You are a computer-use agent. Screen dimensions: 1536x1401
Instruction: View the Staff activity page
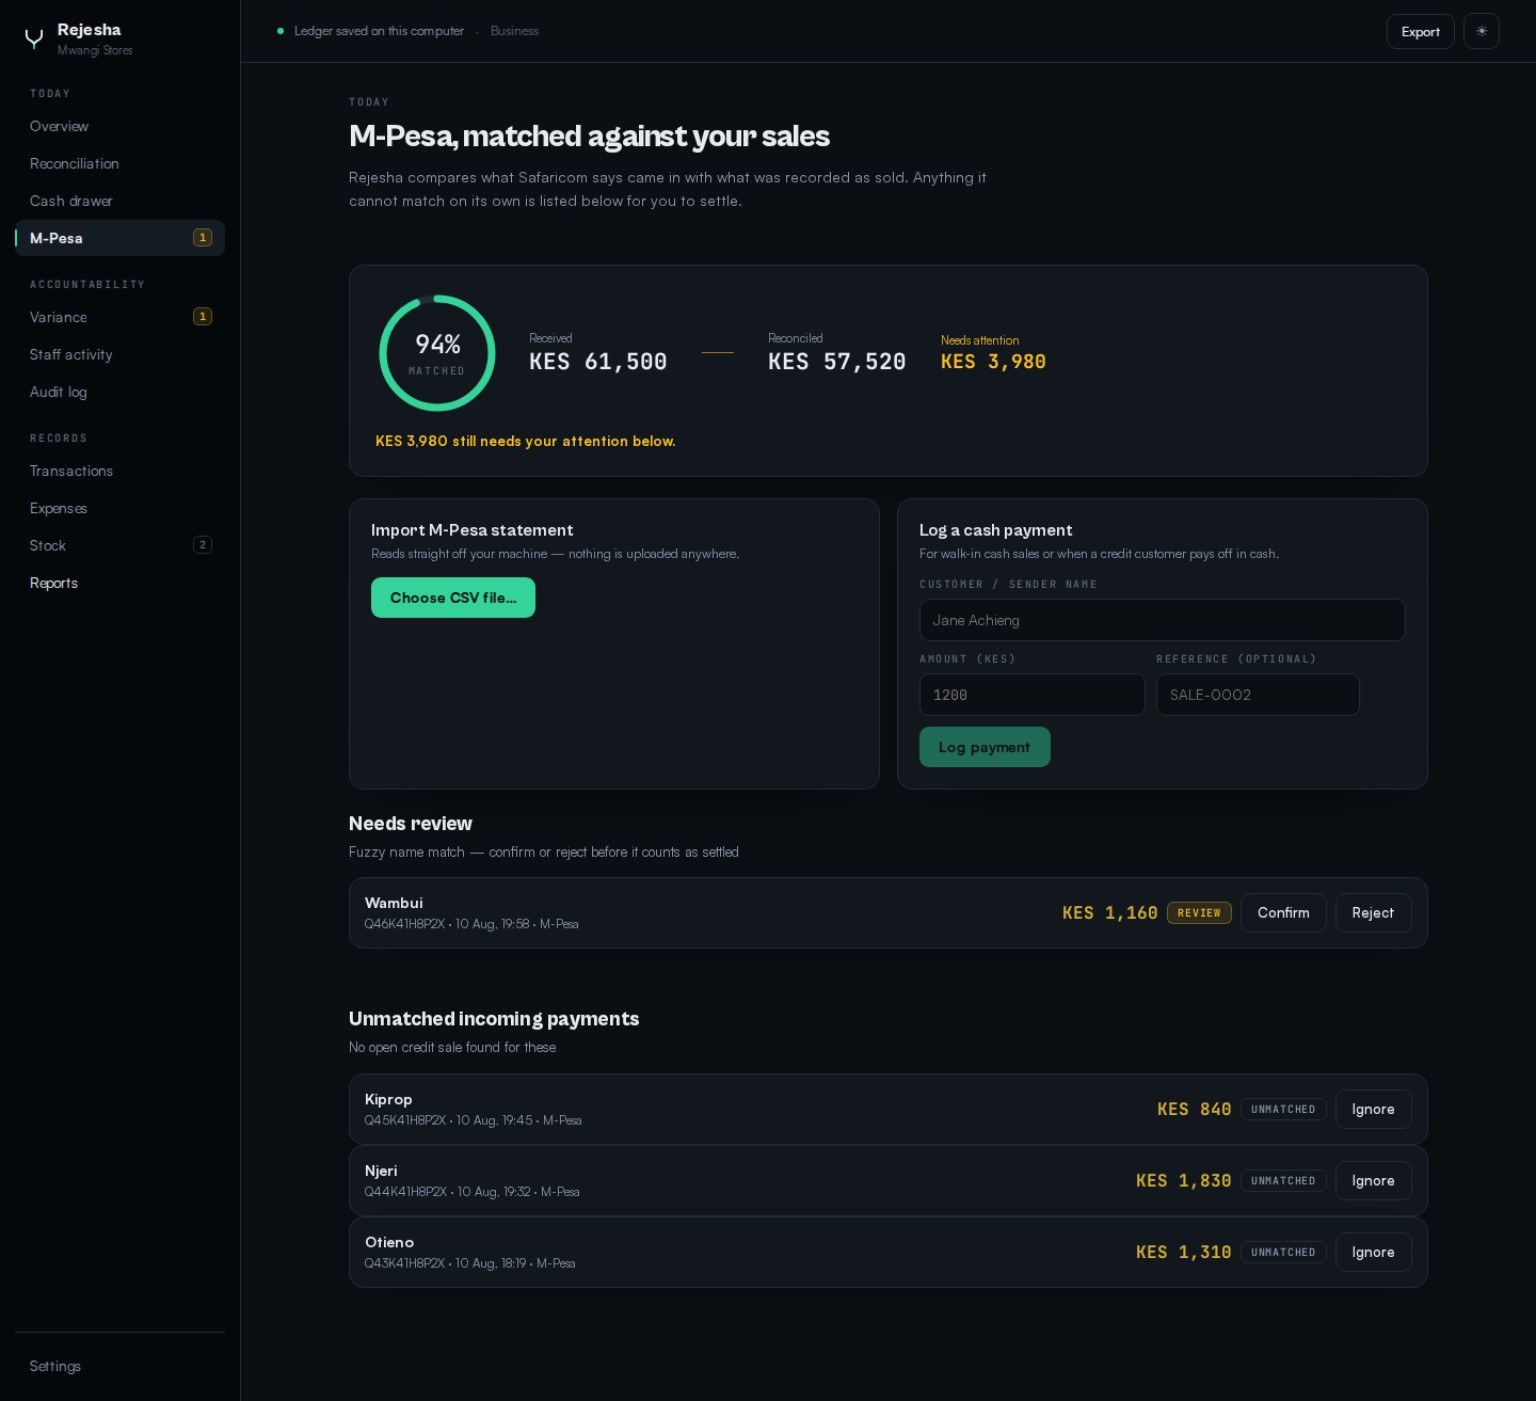120,354
